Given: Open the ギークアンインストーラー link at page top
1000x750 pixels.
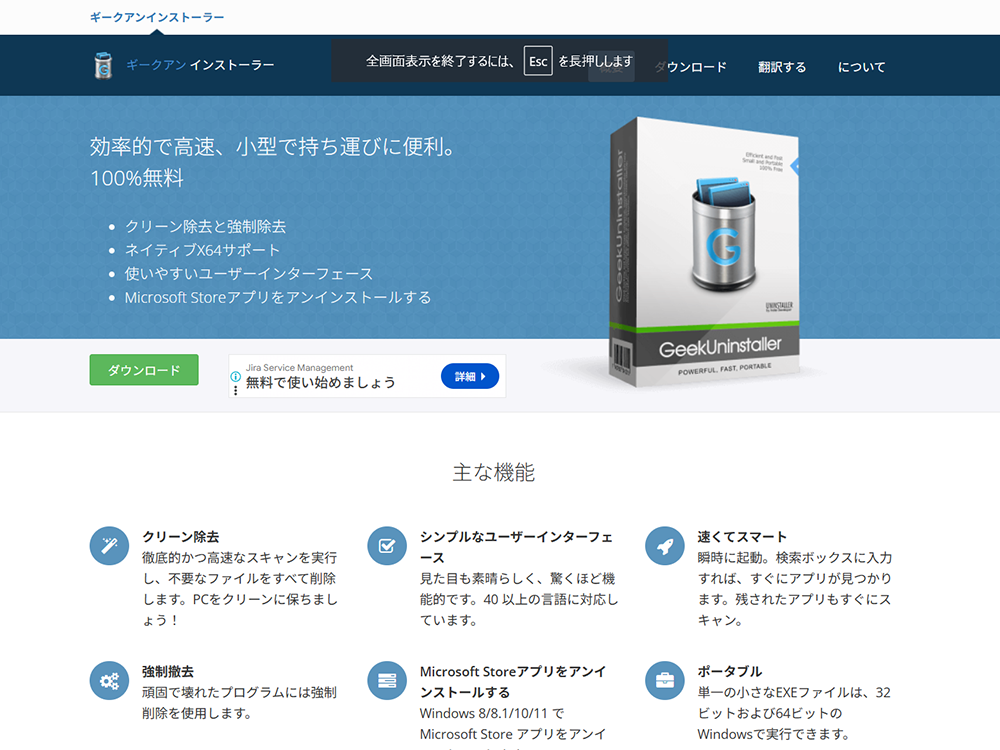Looking at the screenshot, I should 157,17.
